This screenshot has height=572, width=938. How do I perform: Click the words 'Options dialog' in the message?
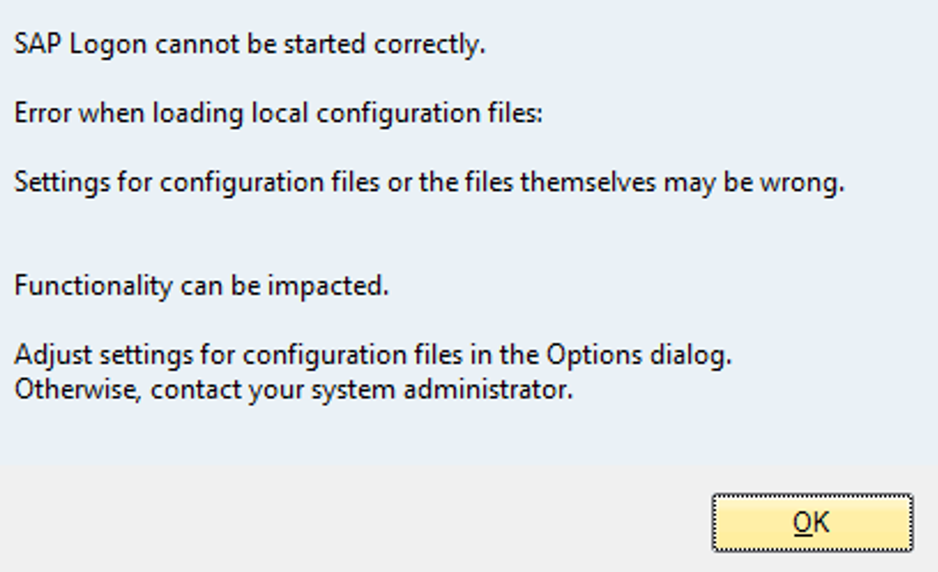tap(639, 355)
